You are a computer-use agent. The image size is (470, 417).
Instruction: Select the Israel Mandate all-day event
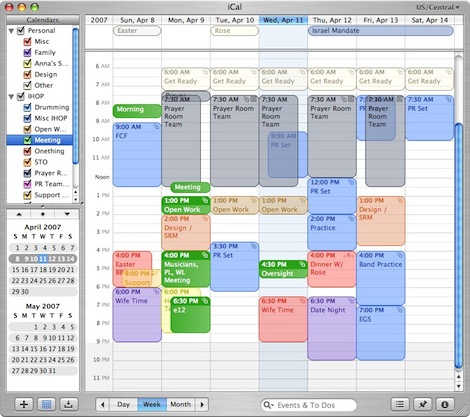click(x=381, y=31)
